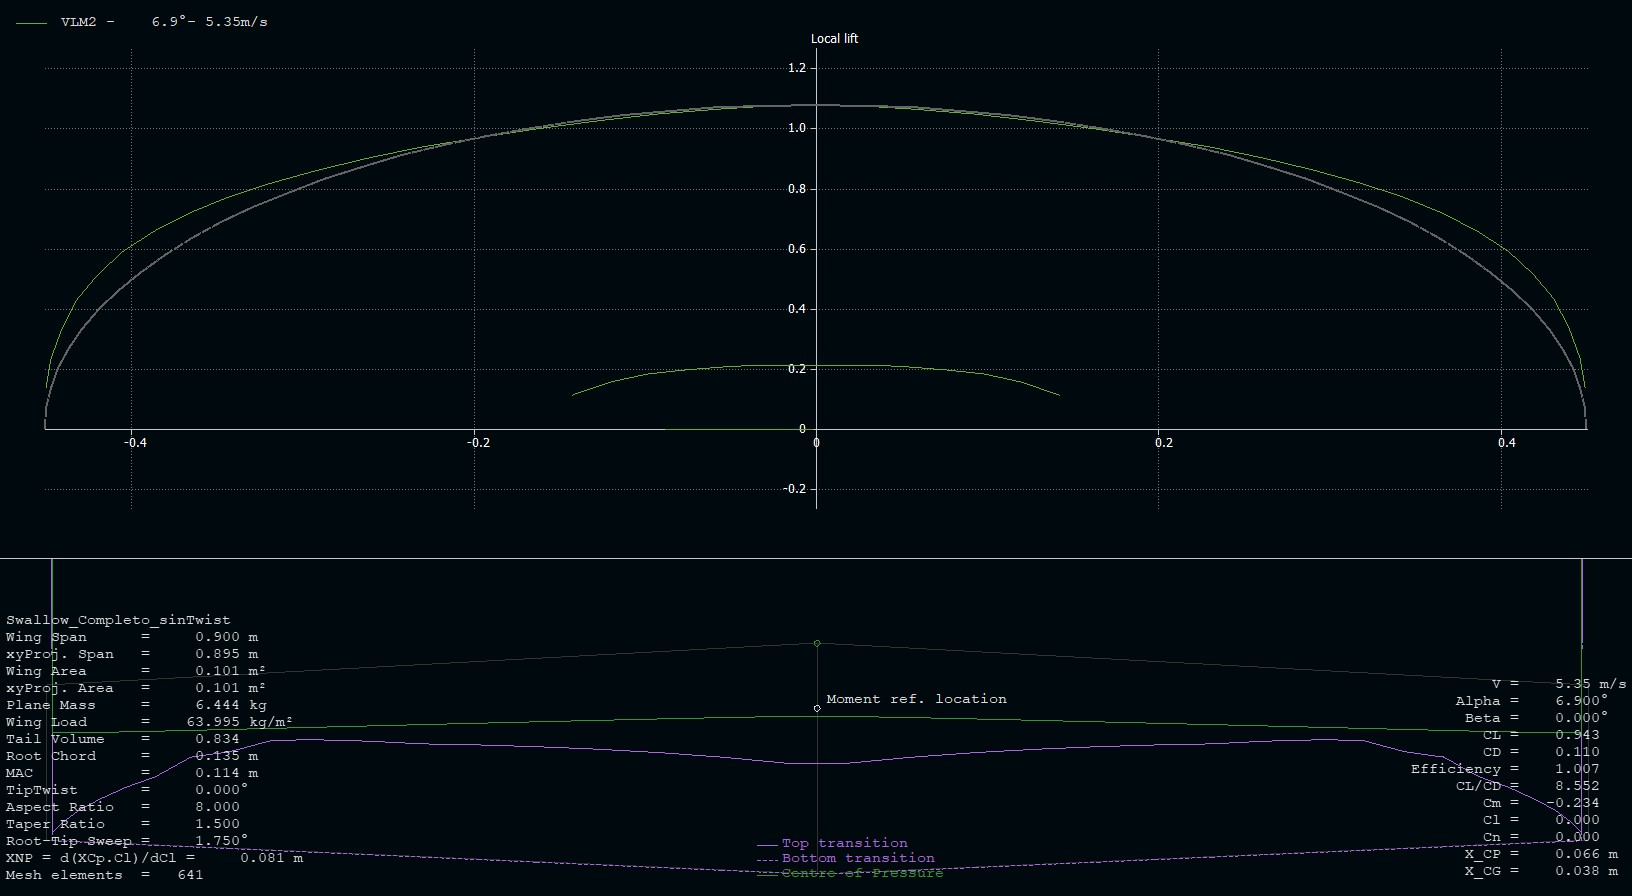Select the VLM2 6.9° 5.35m/s legend entry
The image size is (1632, 896).
tap(164, 22)
